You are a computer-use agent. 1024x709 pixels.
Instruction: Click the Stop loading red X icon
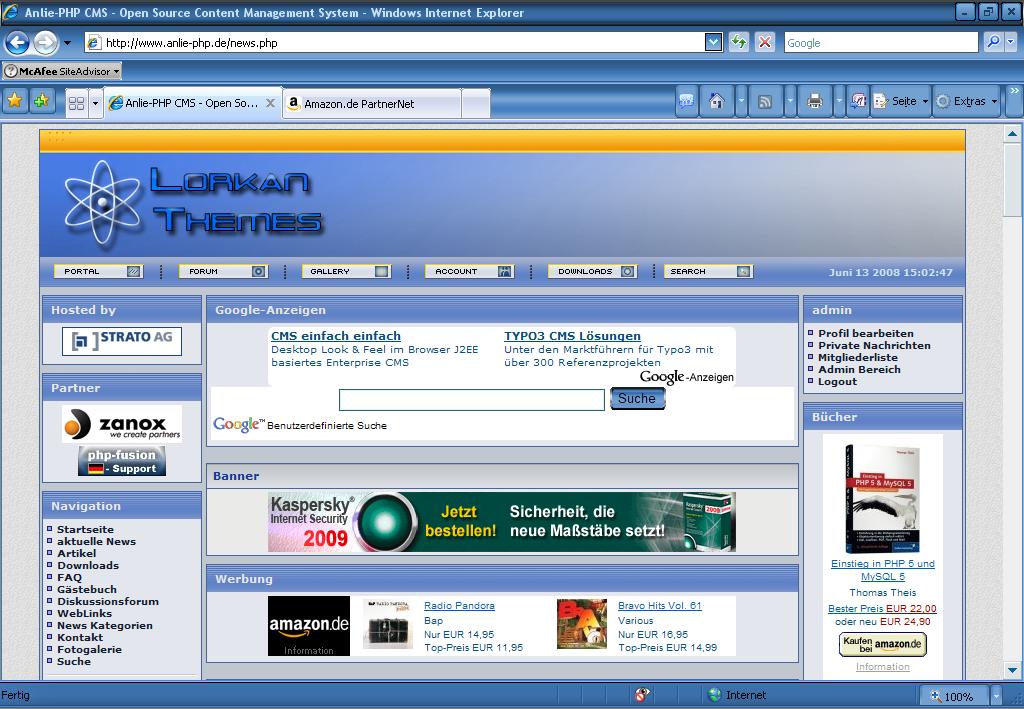pyautogui.click(x=764, y=42)
